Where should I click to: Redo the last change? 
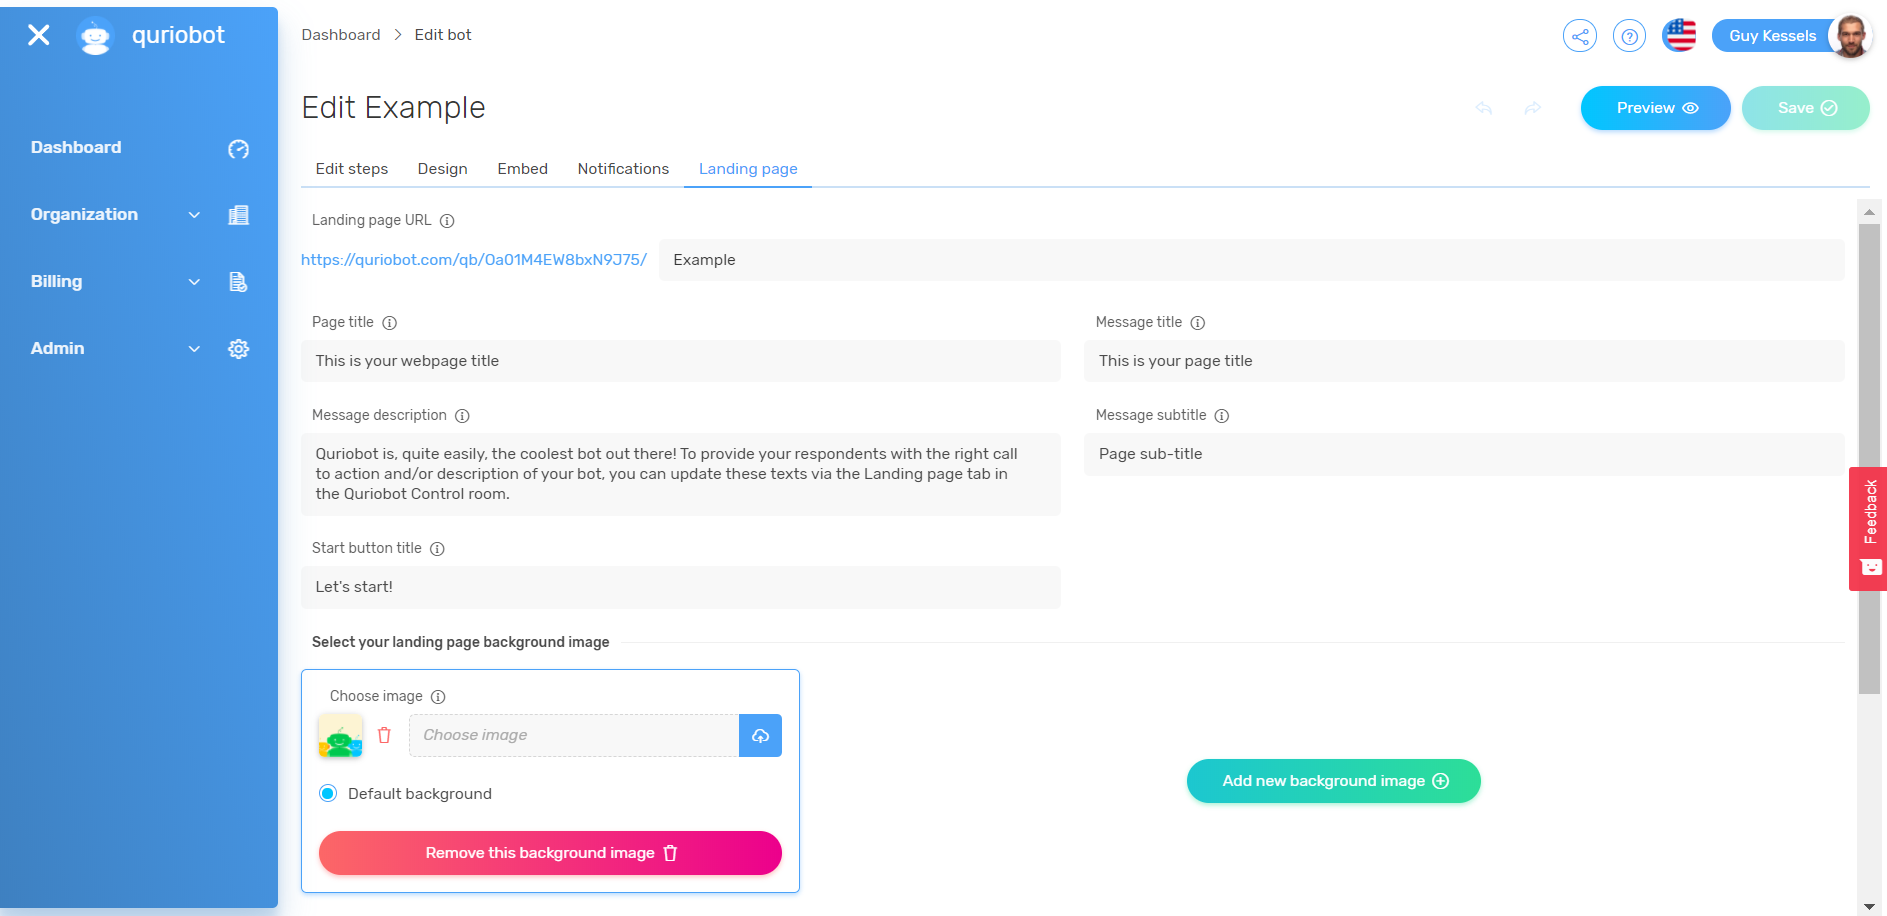click(x=1533, y=108)
